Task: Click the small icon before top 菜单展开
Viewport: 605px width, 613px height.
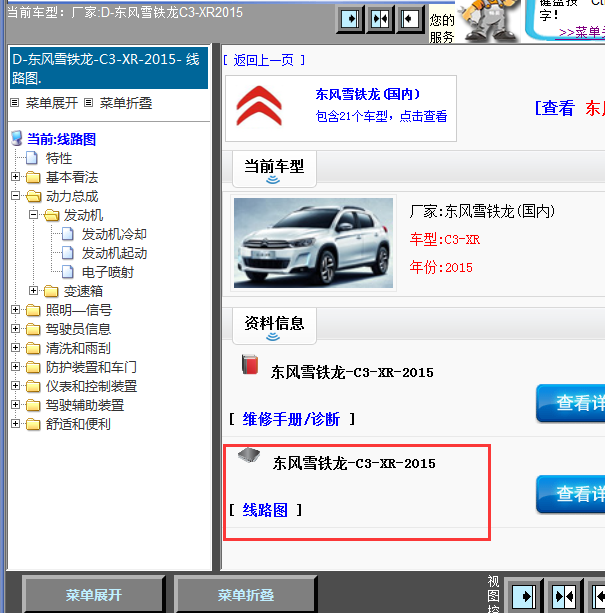Action: click(15, 103)
